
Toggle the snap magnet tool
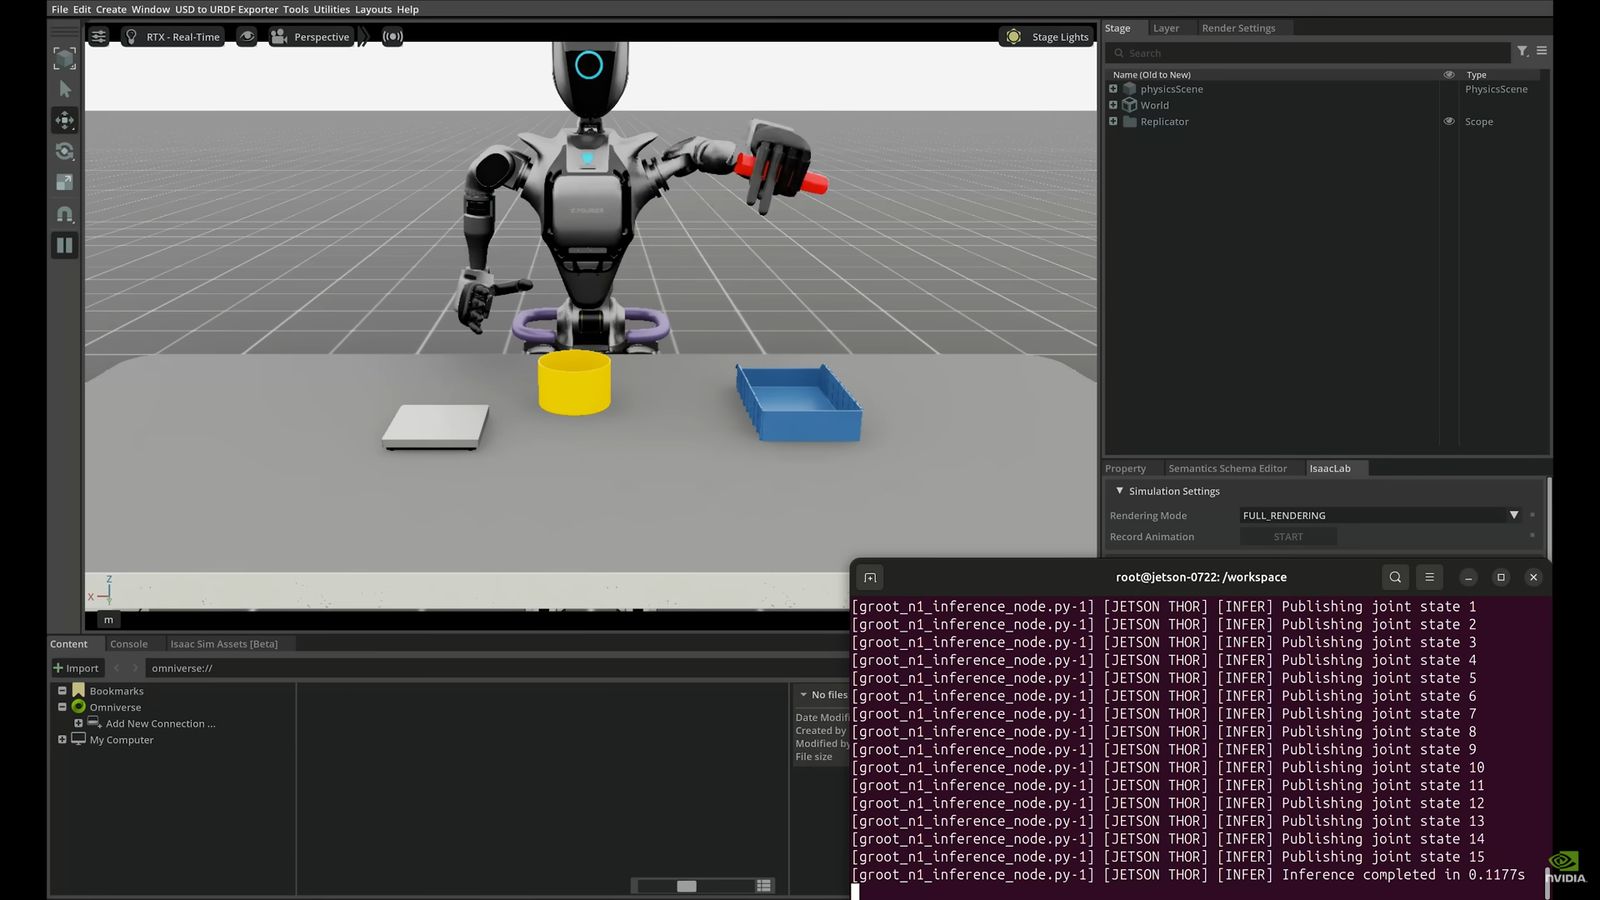pyautogui.click(x=65, y=214)
